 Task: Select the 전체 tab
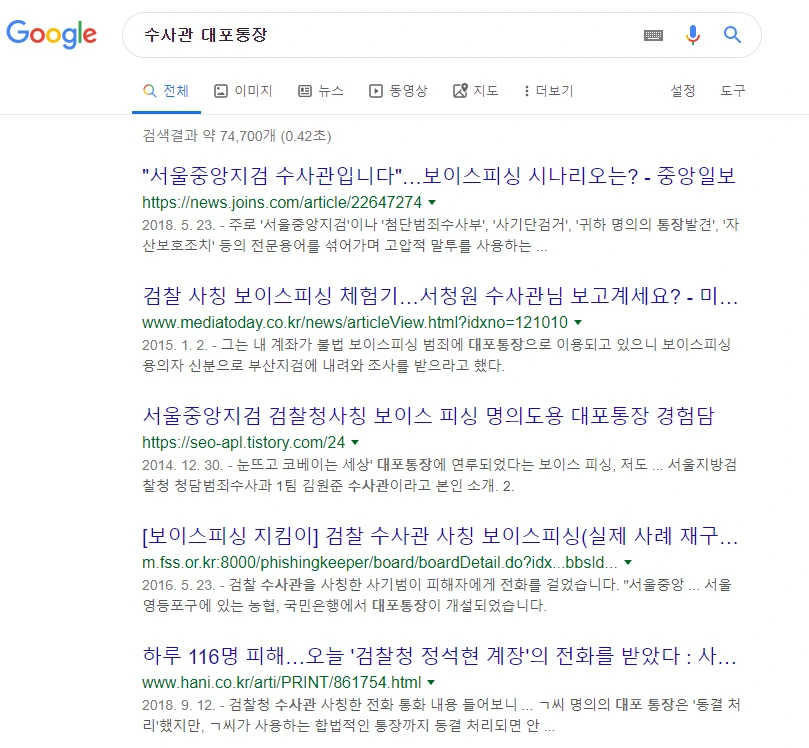(166, 91)
